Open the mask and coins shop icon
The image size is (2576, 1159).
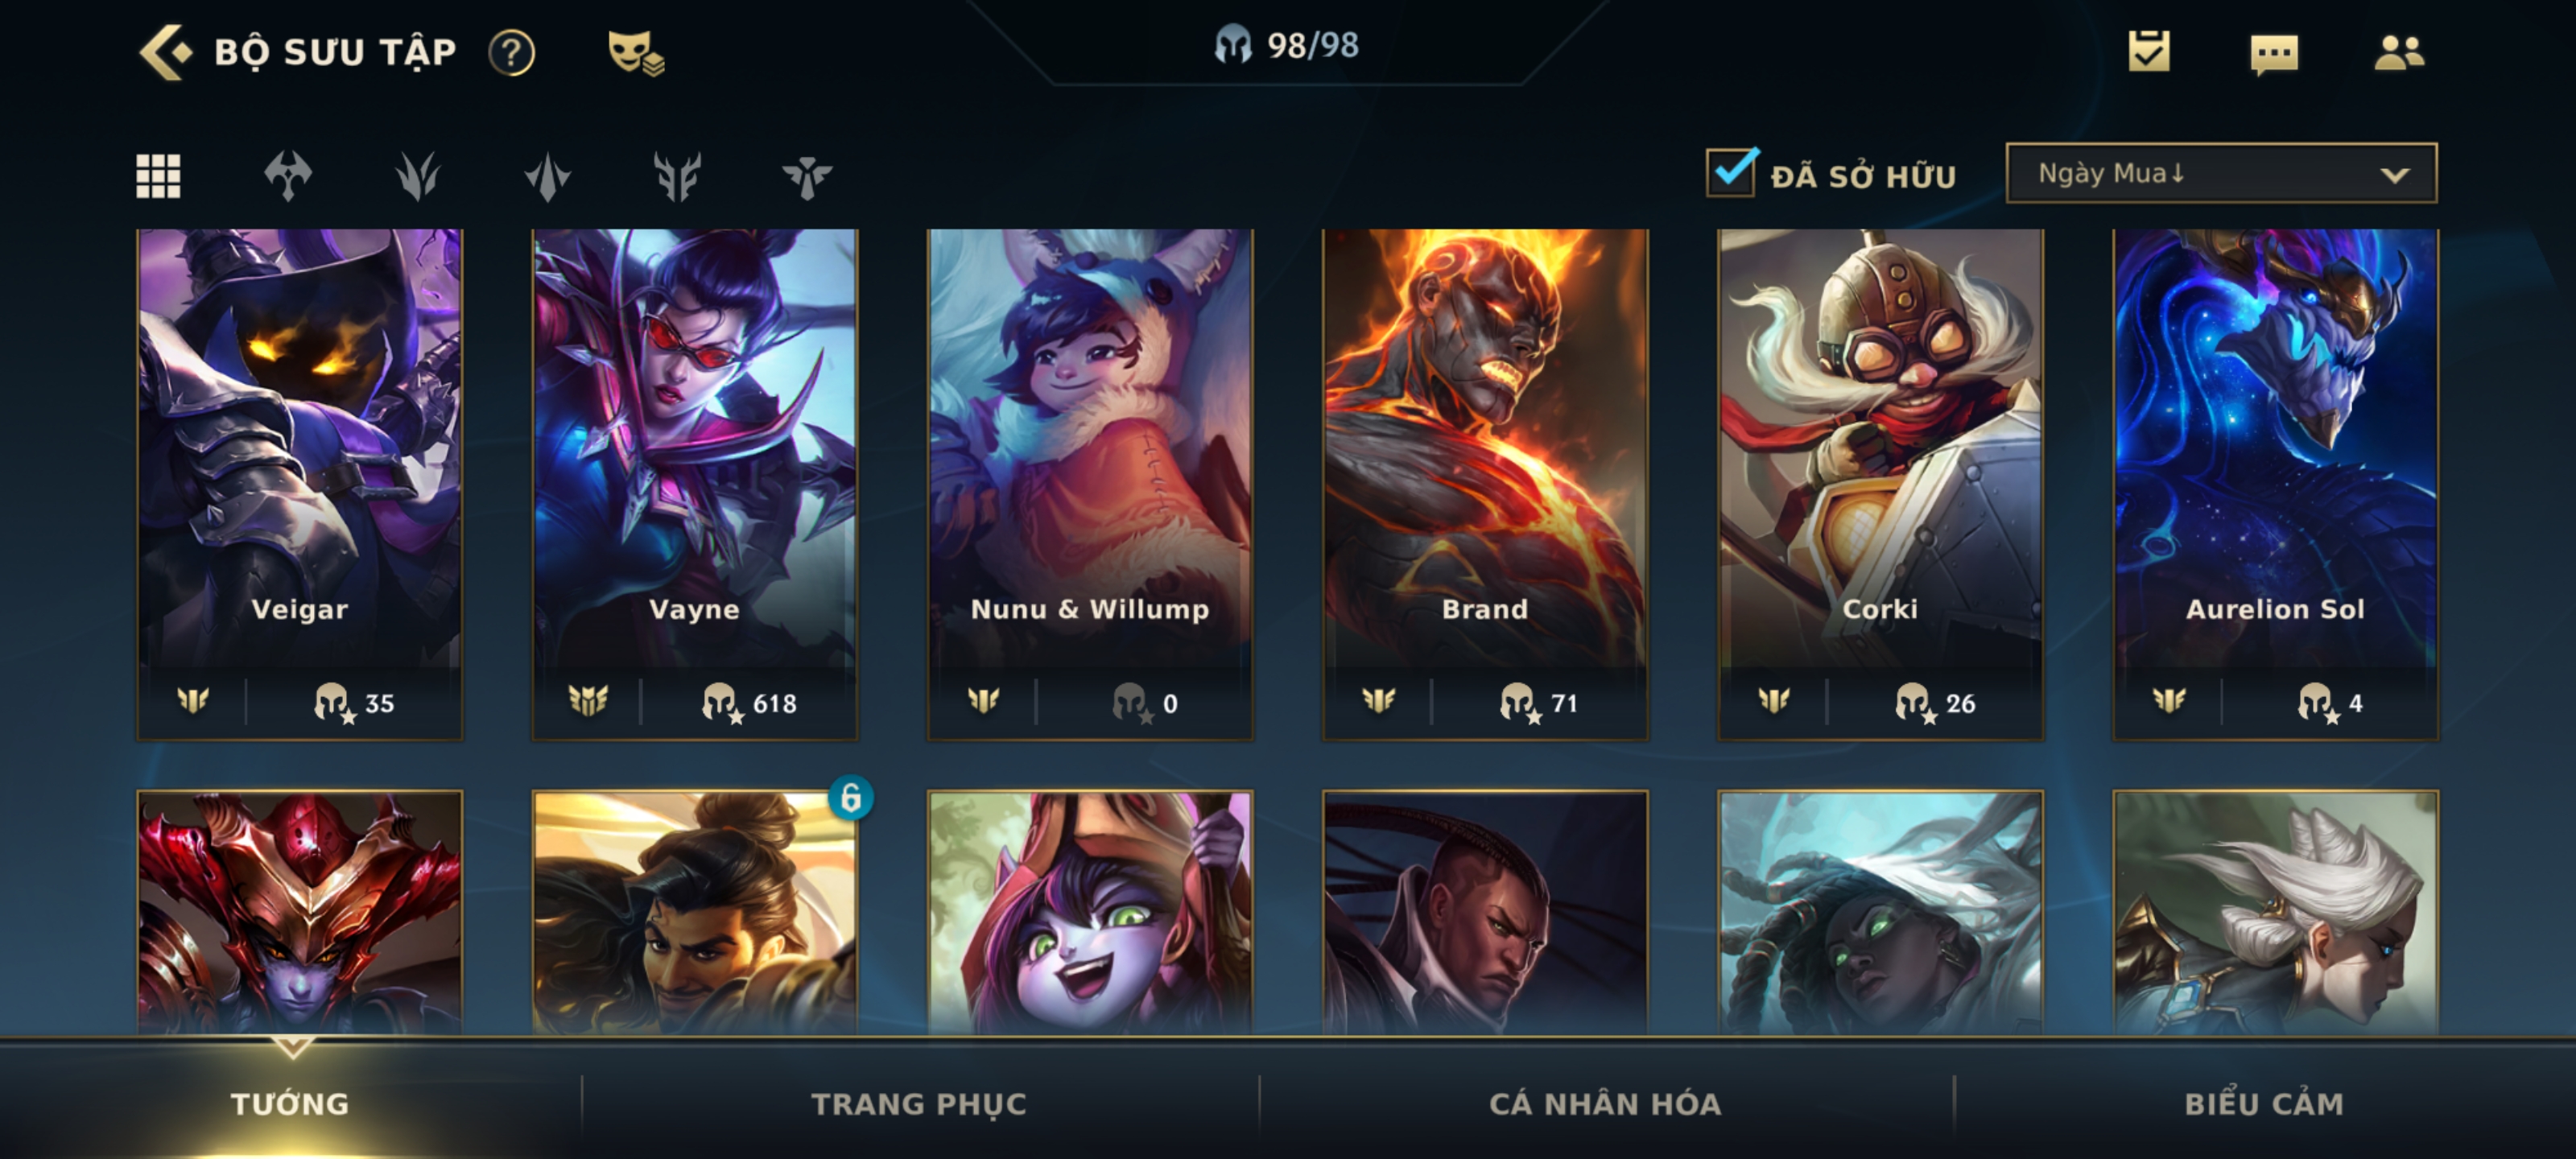point(636,53)
